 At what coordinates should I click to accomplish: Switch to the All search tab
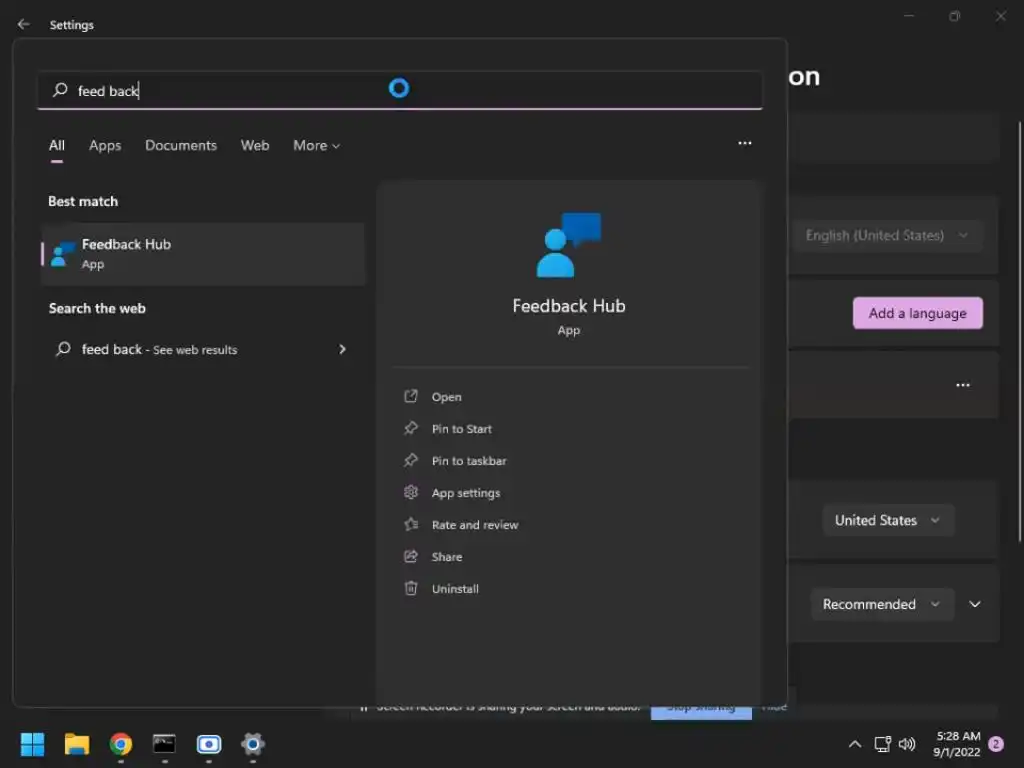point(57,146)
